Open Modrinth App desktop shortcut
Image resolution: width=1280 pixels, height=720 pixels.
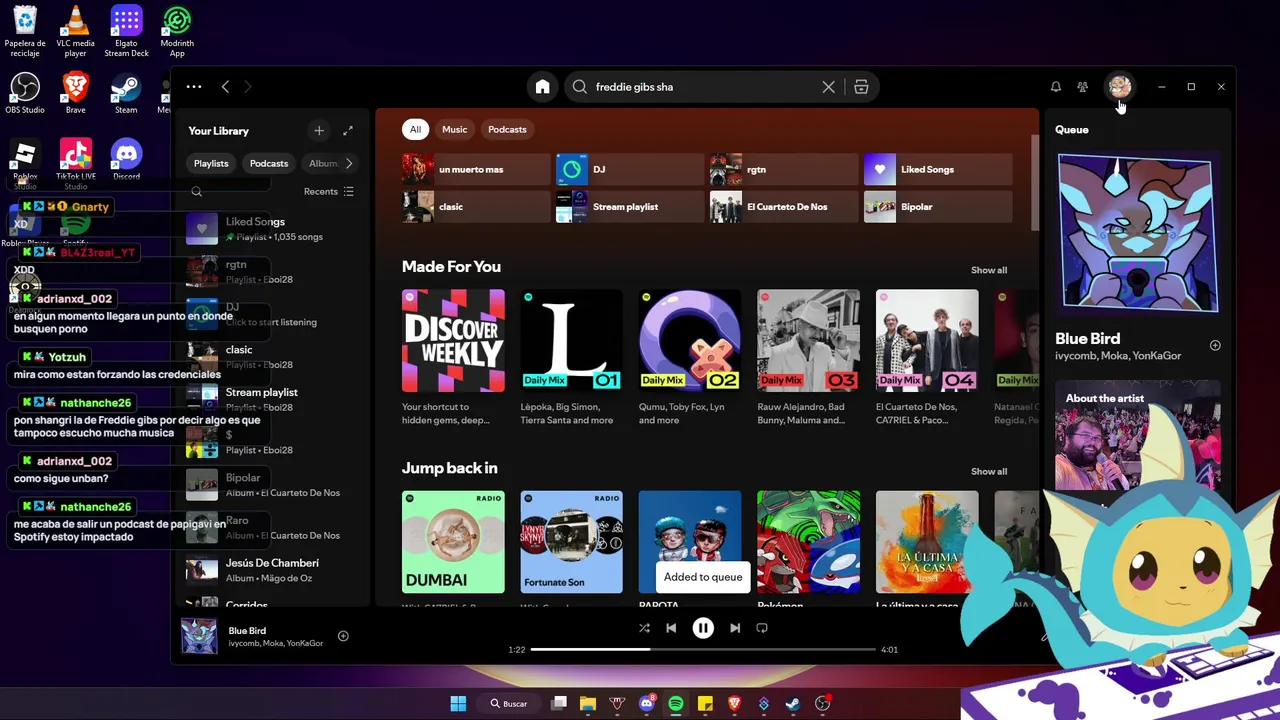pyautogui.click(x=177, y=30)
